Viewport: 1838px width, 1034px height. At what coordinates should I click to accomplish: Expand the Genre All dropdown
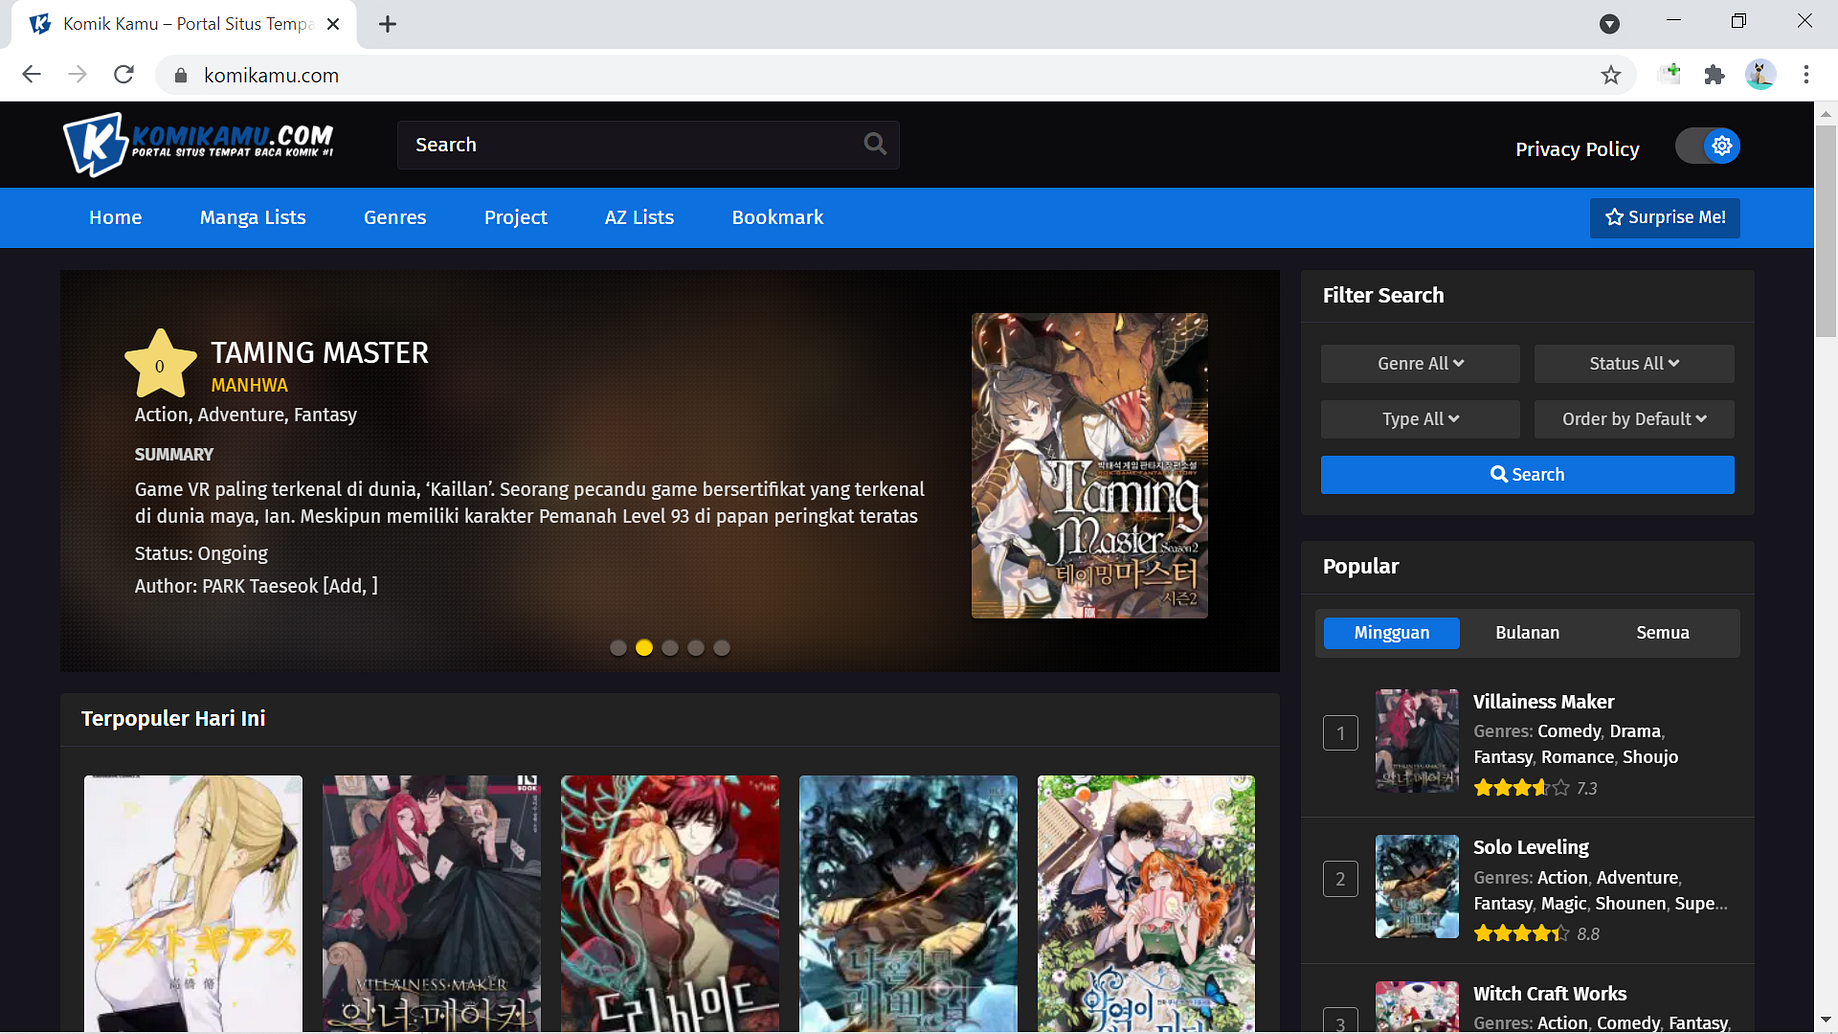pyautogui.click(x=1420, y=363)
